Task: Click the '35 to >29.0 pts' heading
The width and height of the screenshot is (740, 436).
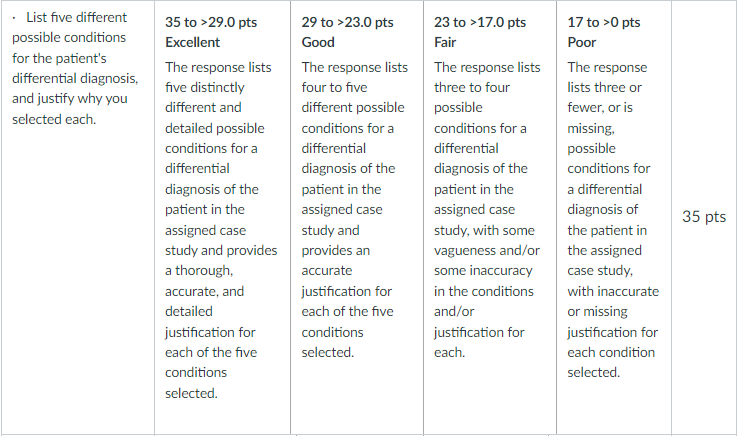Action: [211, 22]
